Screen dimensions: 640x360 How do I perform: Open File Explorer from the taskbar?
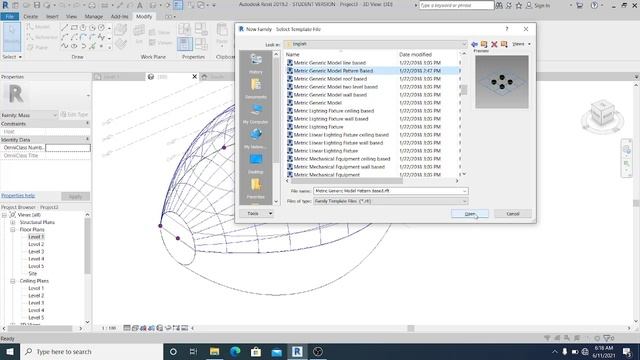click(x=214, y=351)
